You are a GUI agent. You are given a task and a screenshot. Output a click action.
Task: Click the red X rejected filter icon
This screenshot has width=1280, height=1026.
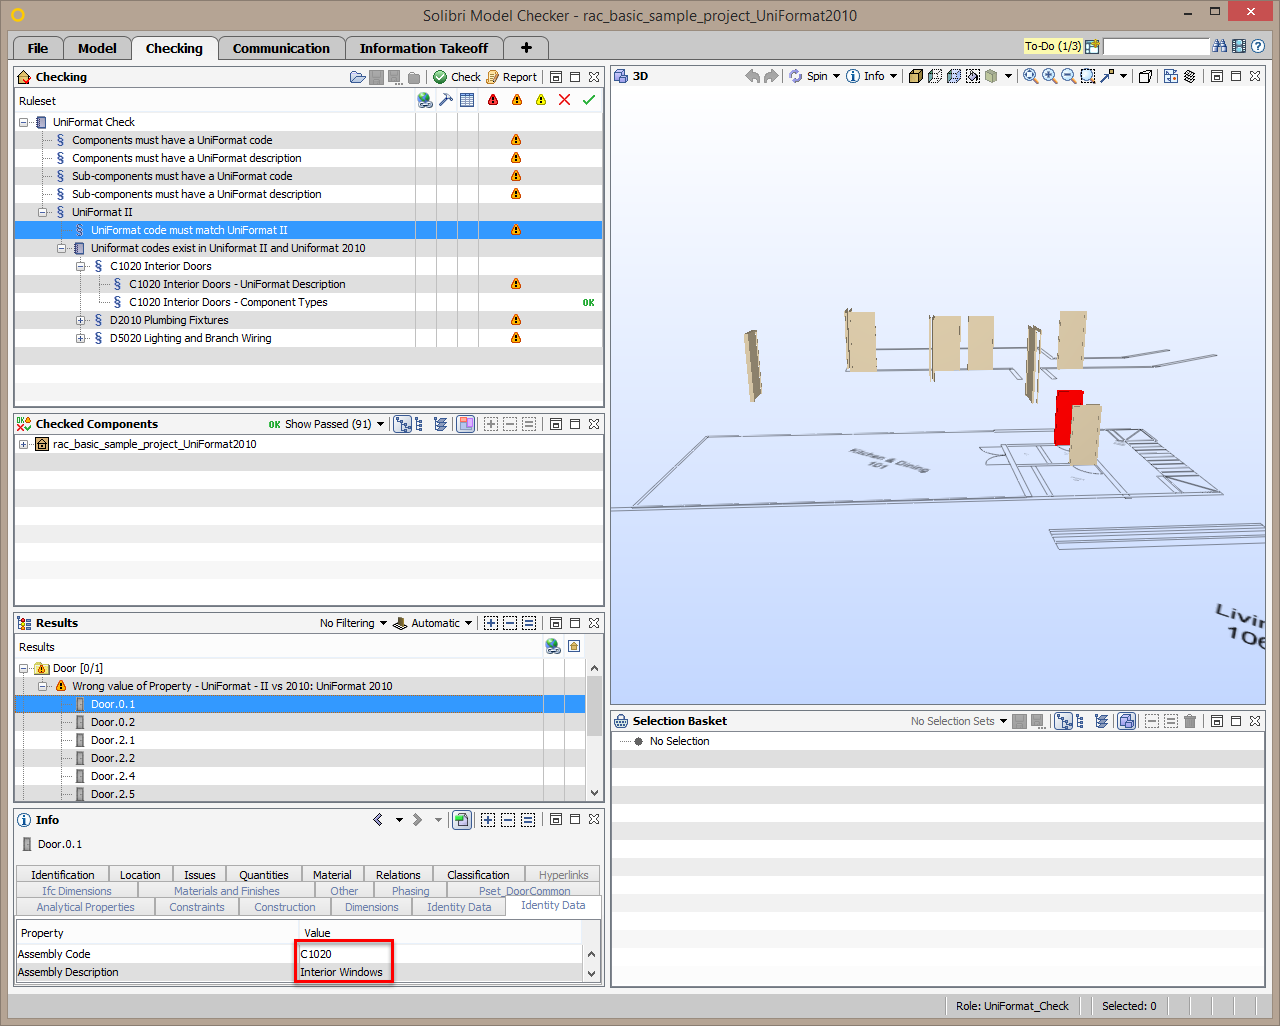click(x=565, y=100)
